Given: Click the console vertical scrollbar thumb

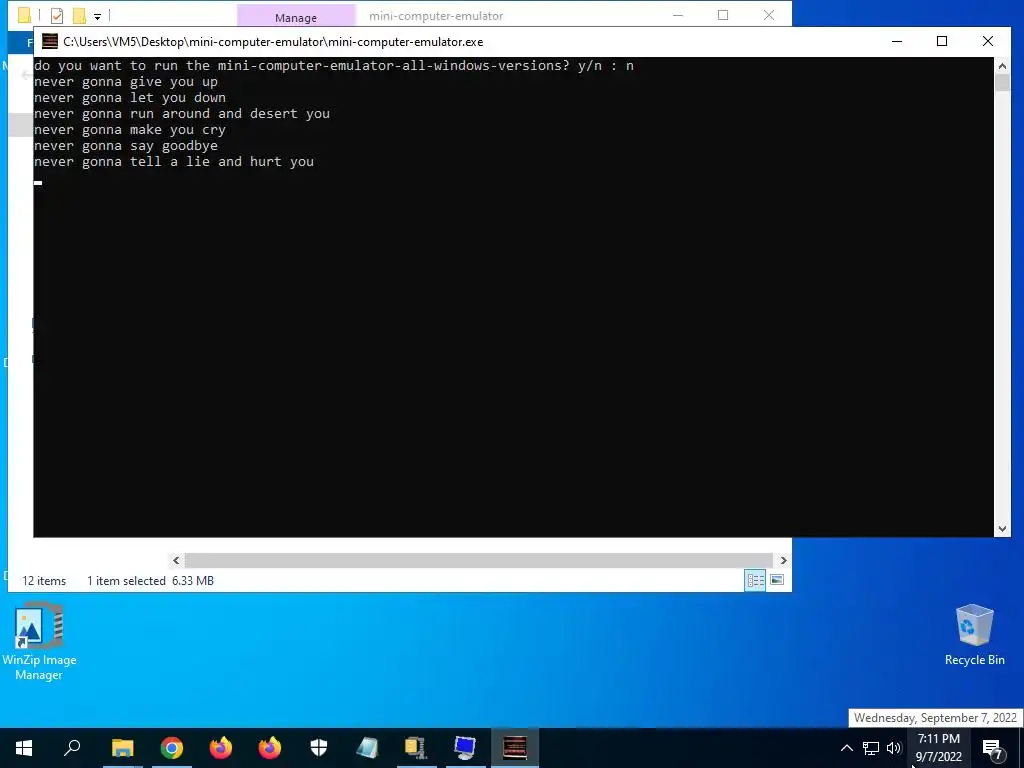Looking at the screenshot, I should point(1002,83).
